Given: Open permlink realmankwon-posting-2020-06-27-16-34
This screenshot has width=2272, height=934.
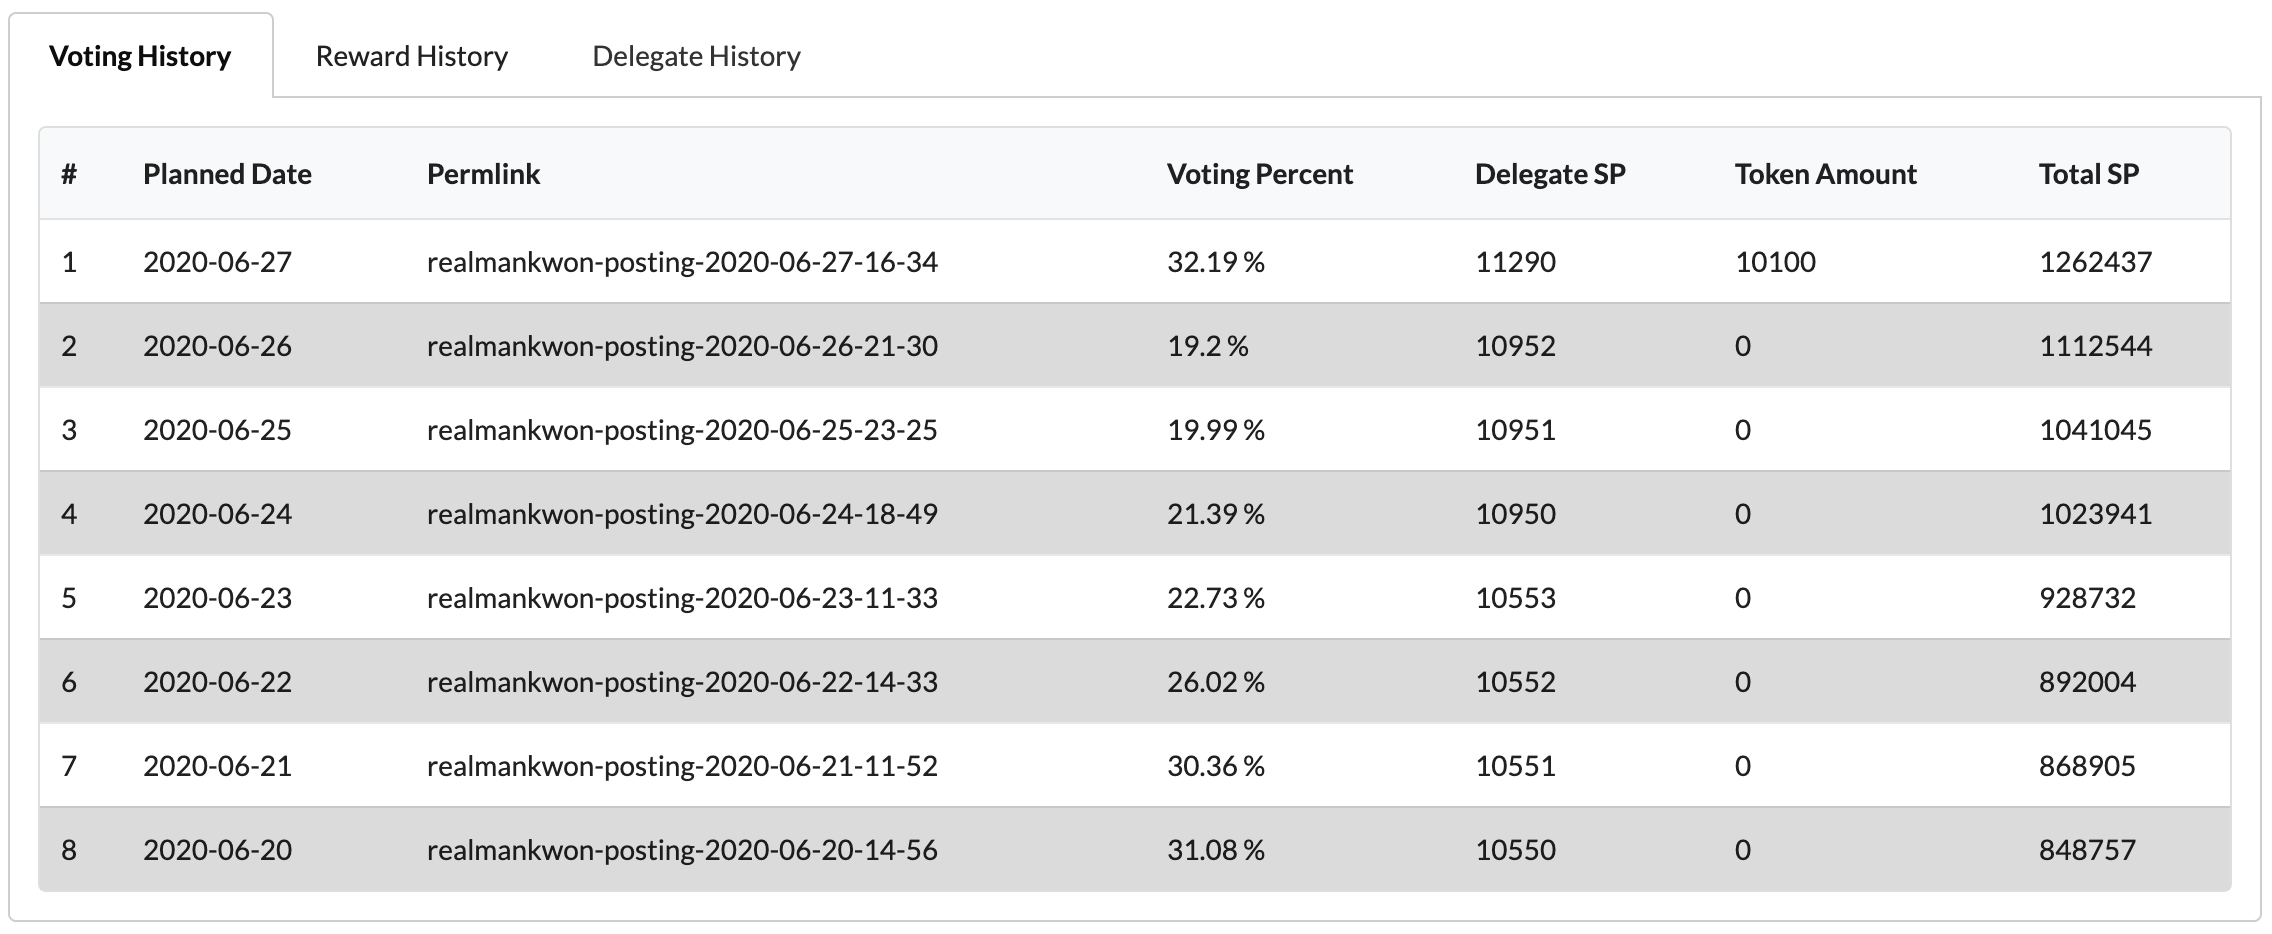Looking at the screenshot, I should 682,262.
